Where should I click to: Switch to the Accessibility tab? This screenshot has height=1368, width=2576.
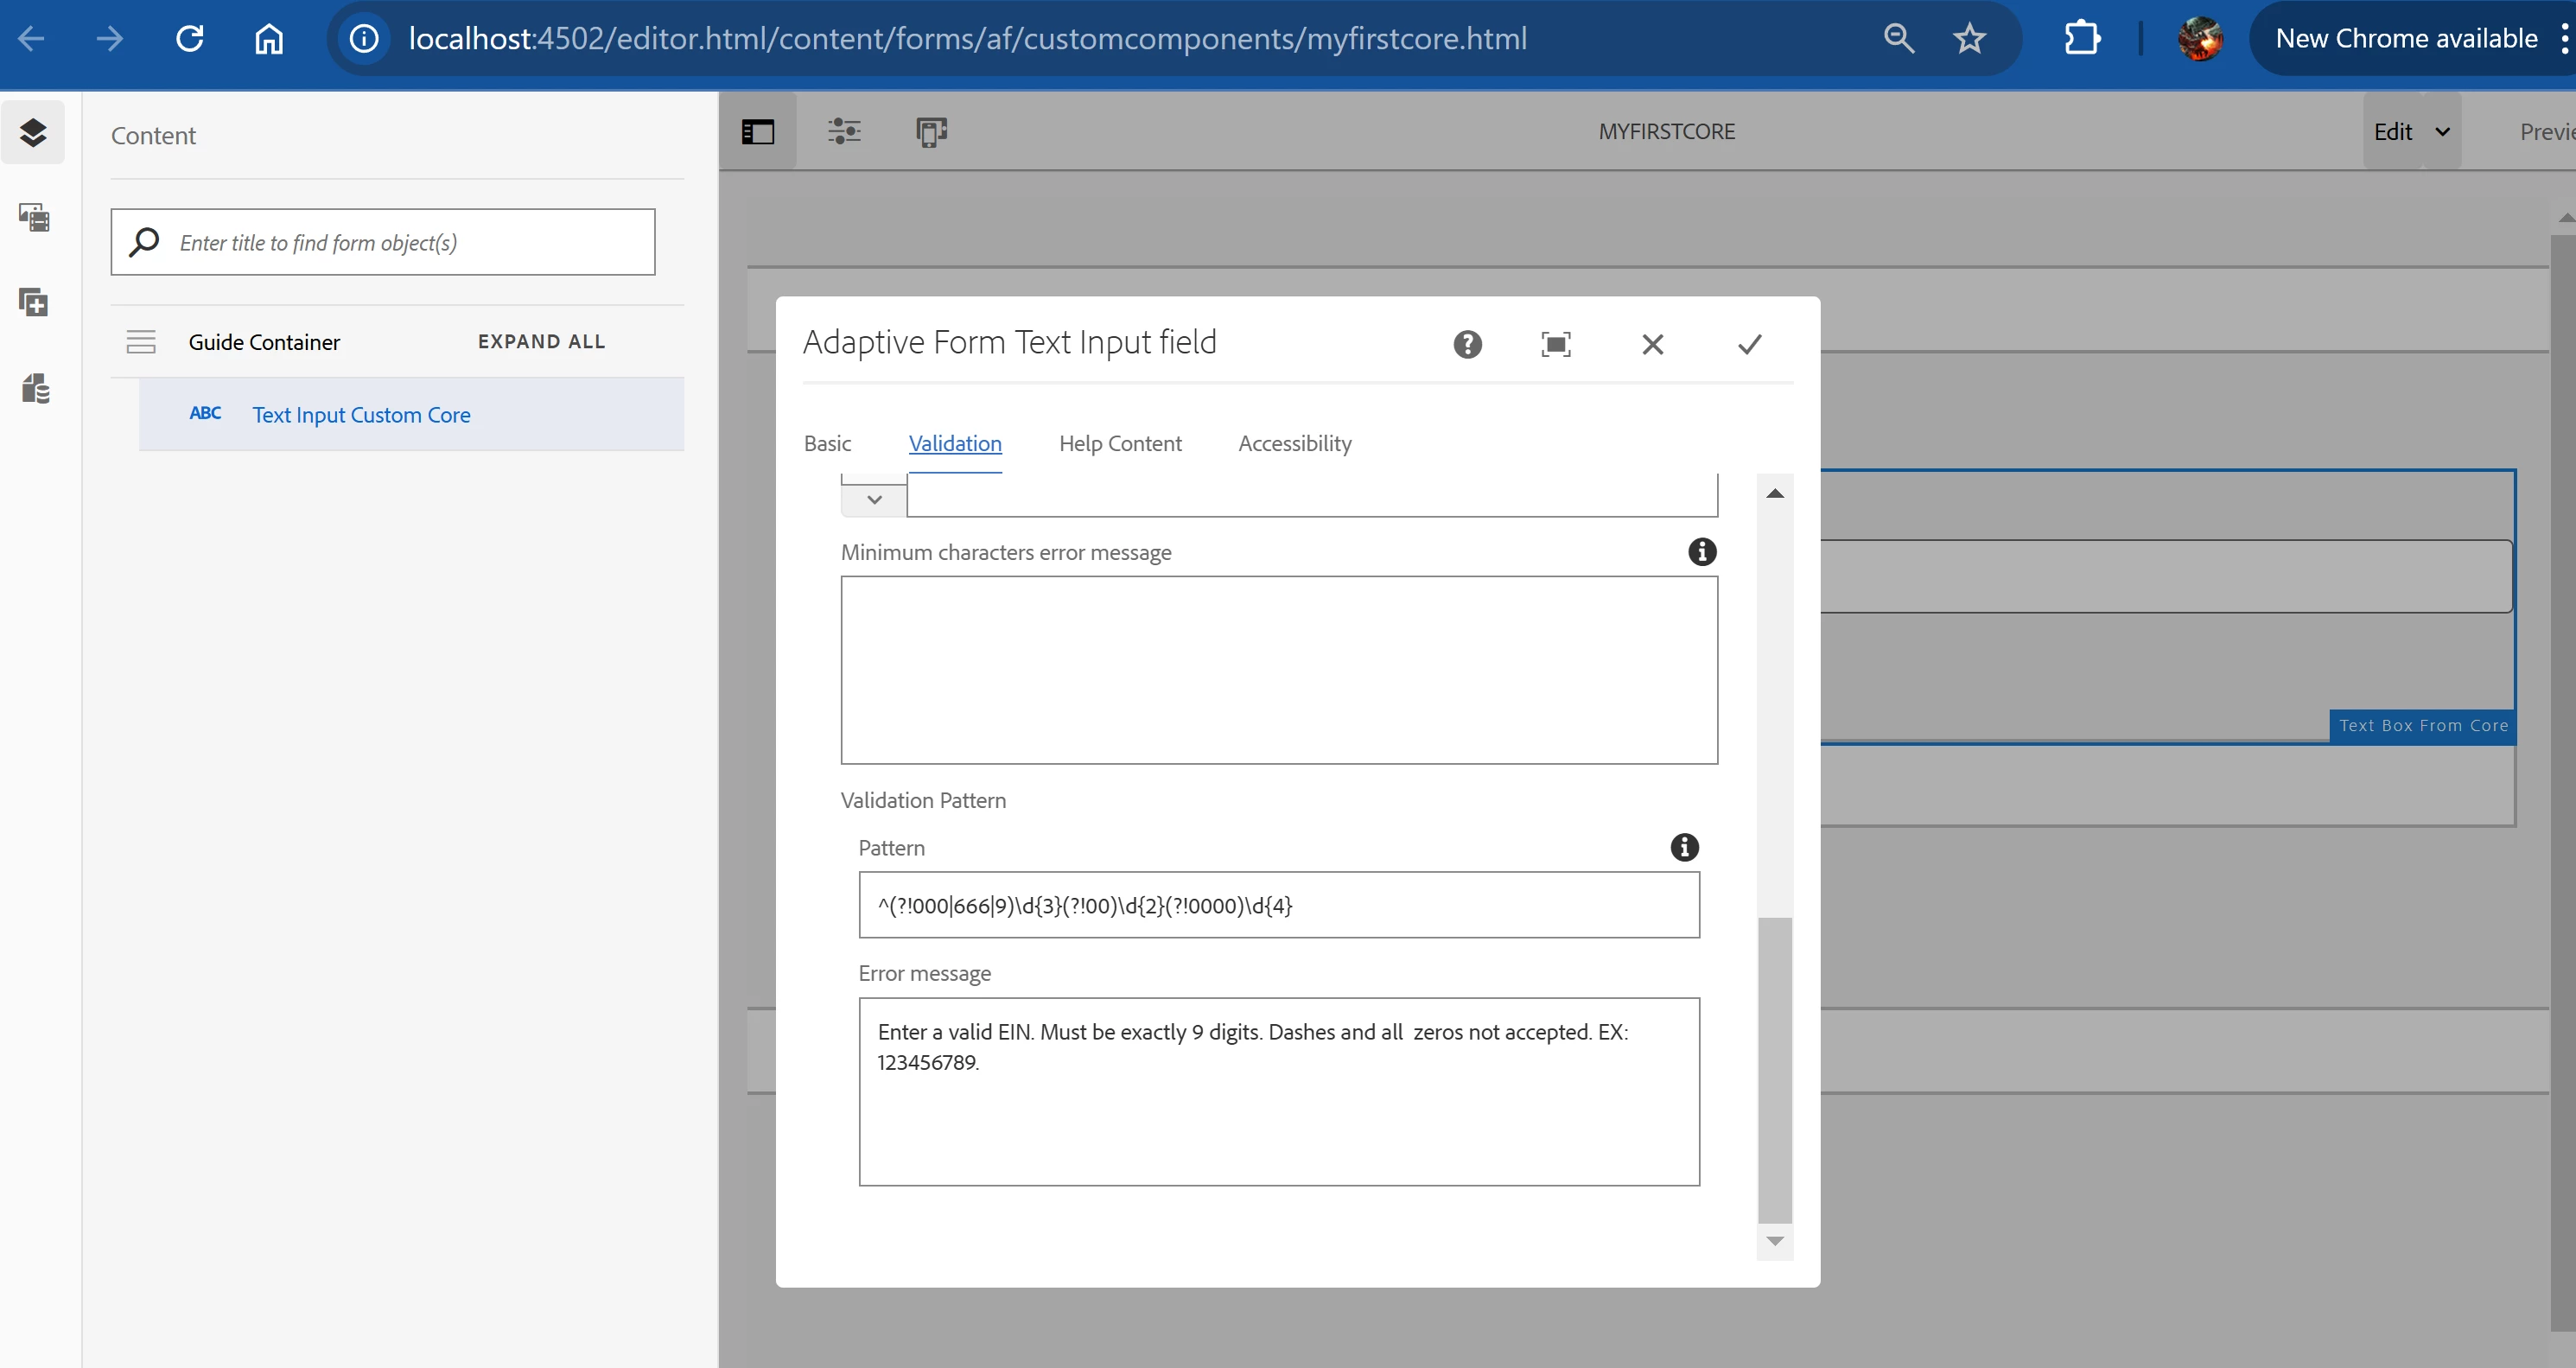pyautogui.click(x=1294, y=443)
